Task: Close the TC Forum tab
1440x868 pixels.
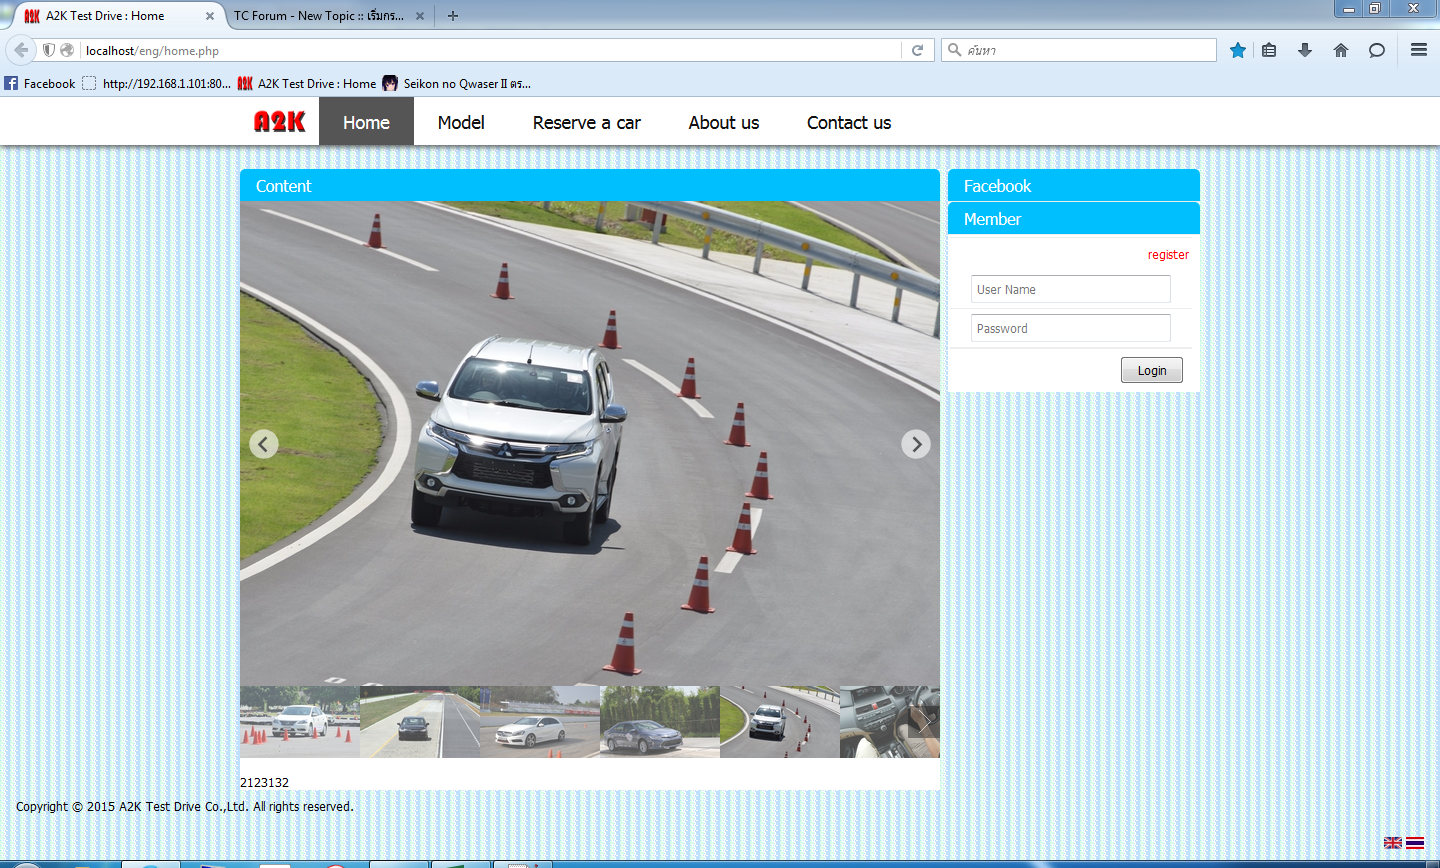Action: 420,16
